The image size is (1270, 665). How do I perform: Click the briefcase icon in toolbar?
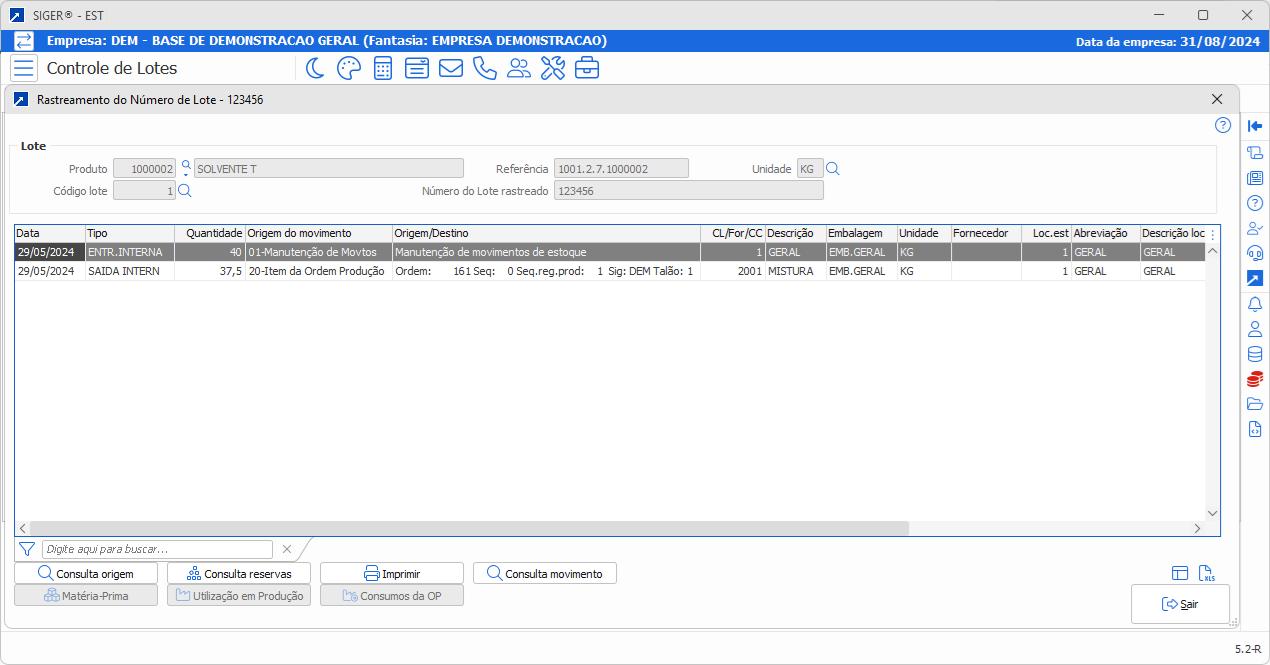point(586,68)
